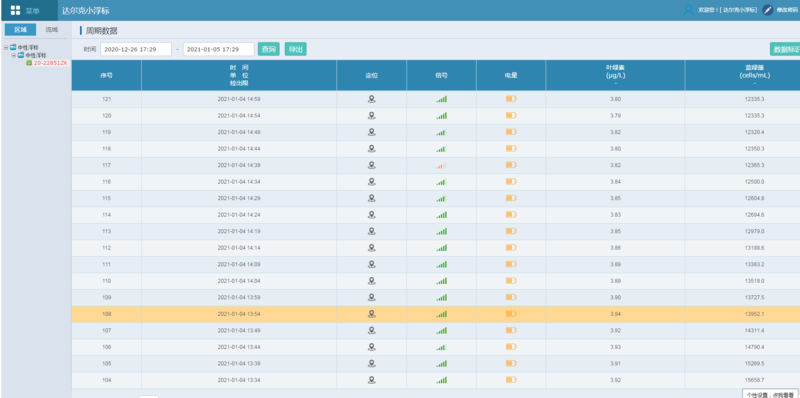This screenshot has width=800, height=398.
Task: Open location pin in highlighted row 108
Action: click(x=371, y=314)
